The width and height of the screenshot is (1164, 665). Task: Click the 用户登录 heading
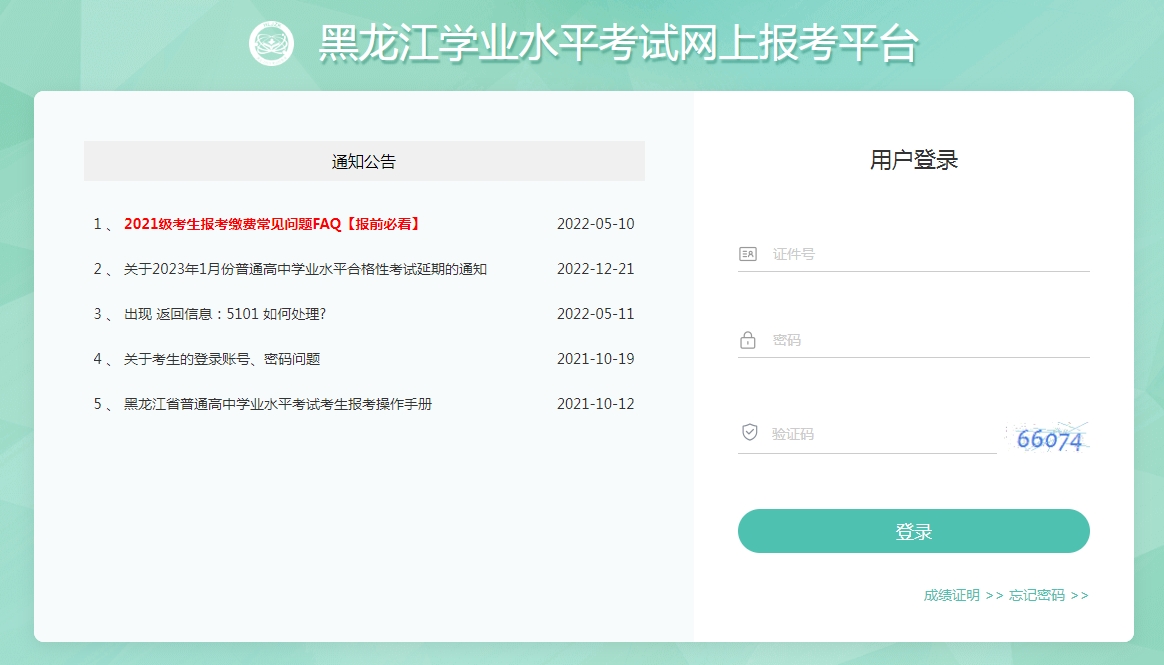914,160
